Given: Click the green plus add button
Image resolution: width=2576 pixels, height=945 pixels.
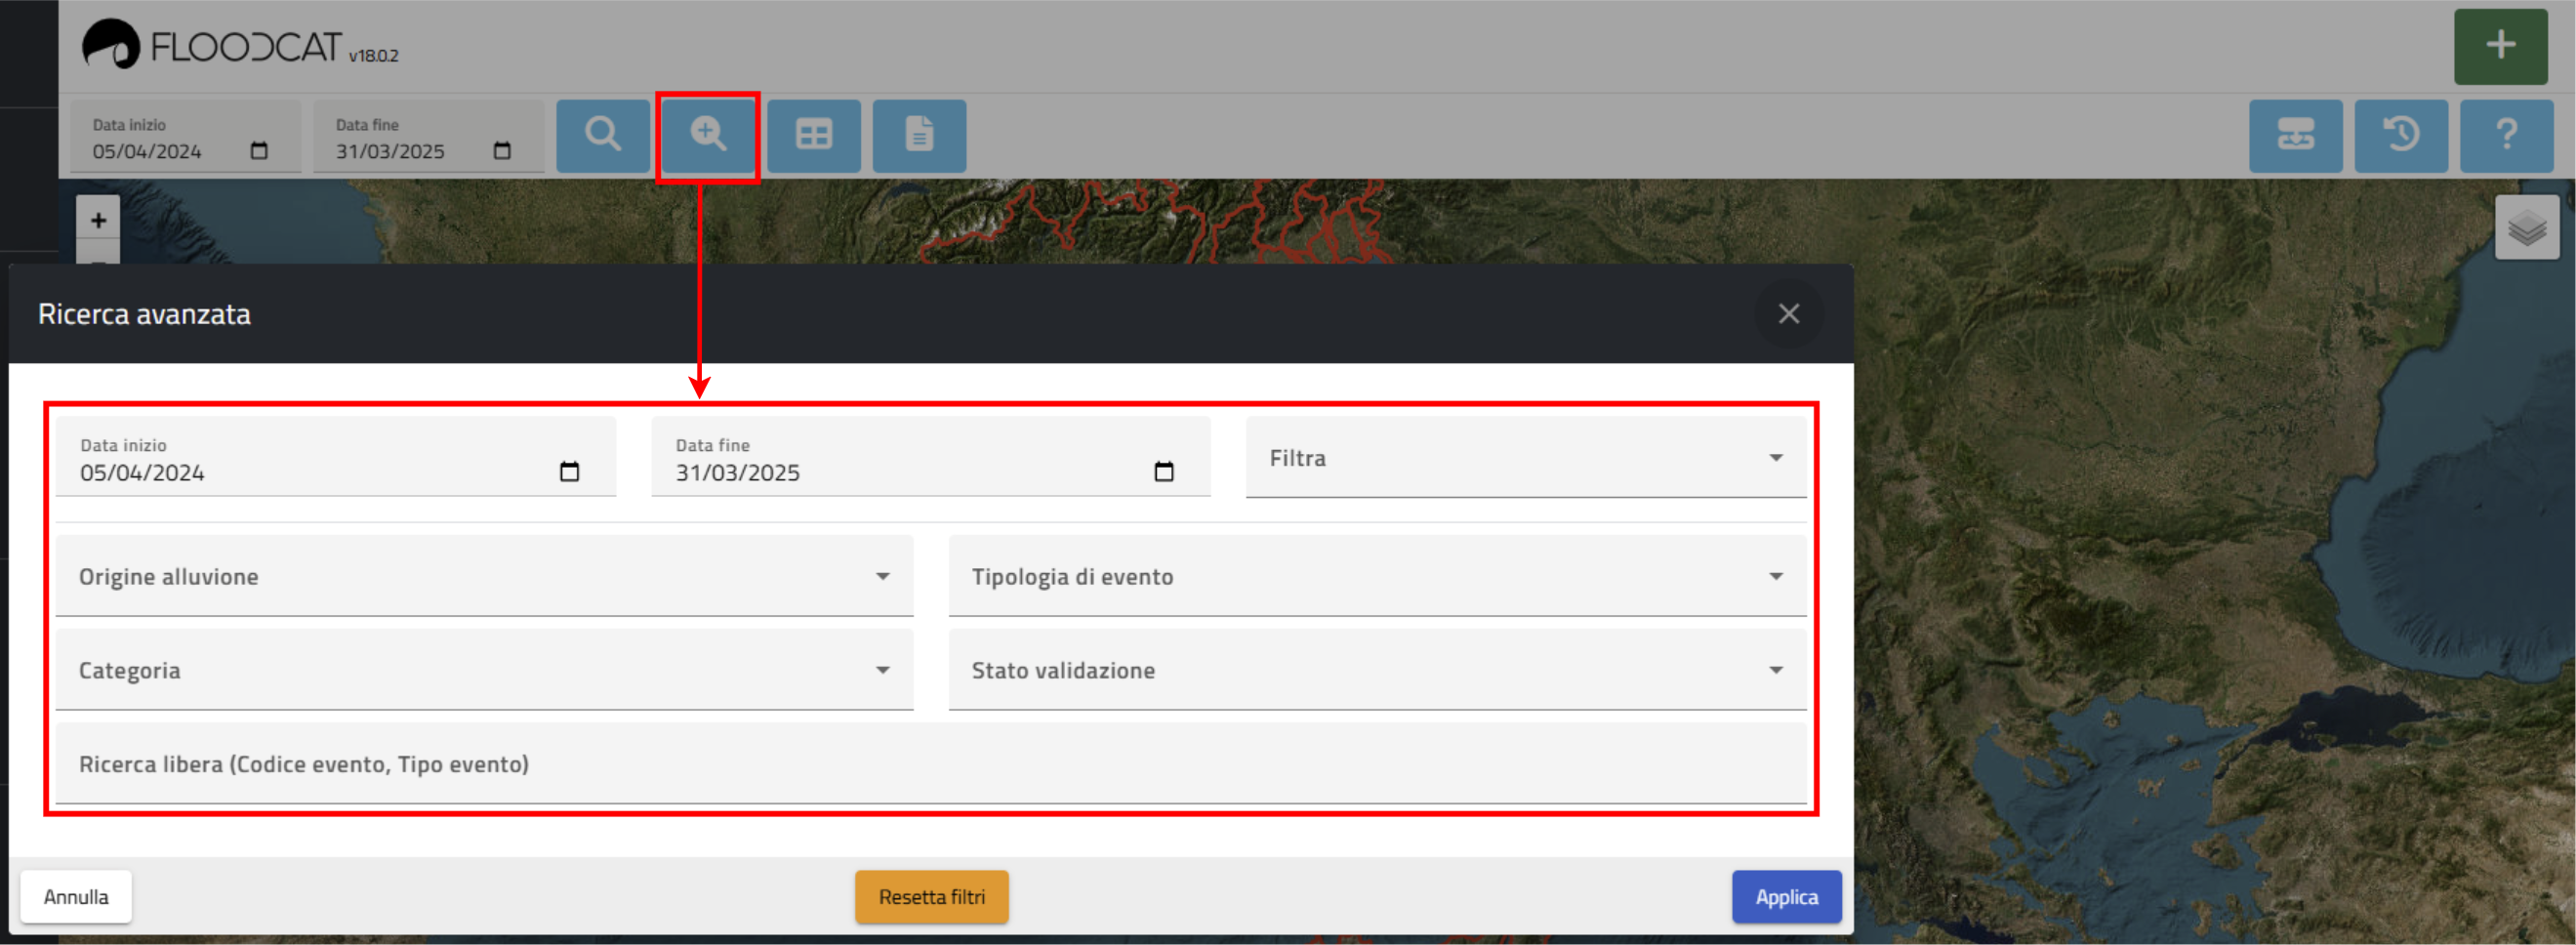Looking at the screenshot, I should click(x=2499, y=46).
